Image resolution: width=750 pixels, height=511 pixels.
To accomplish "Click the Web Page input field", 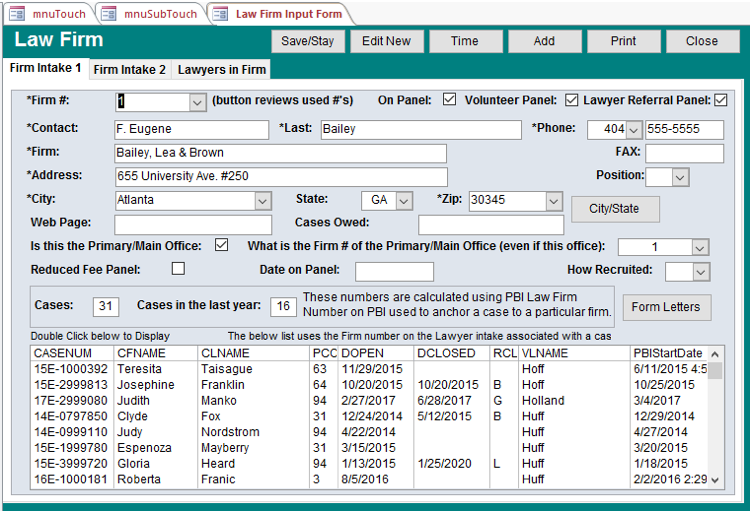I will click(x=192, y=224).
